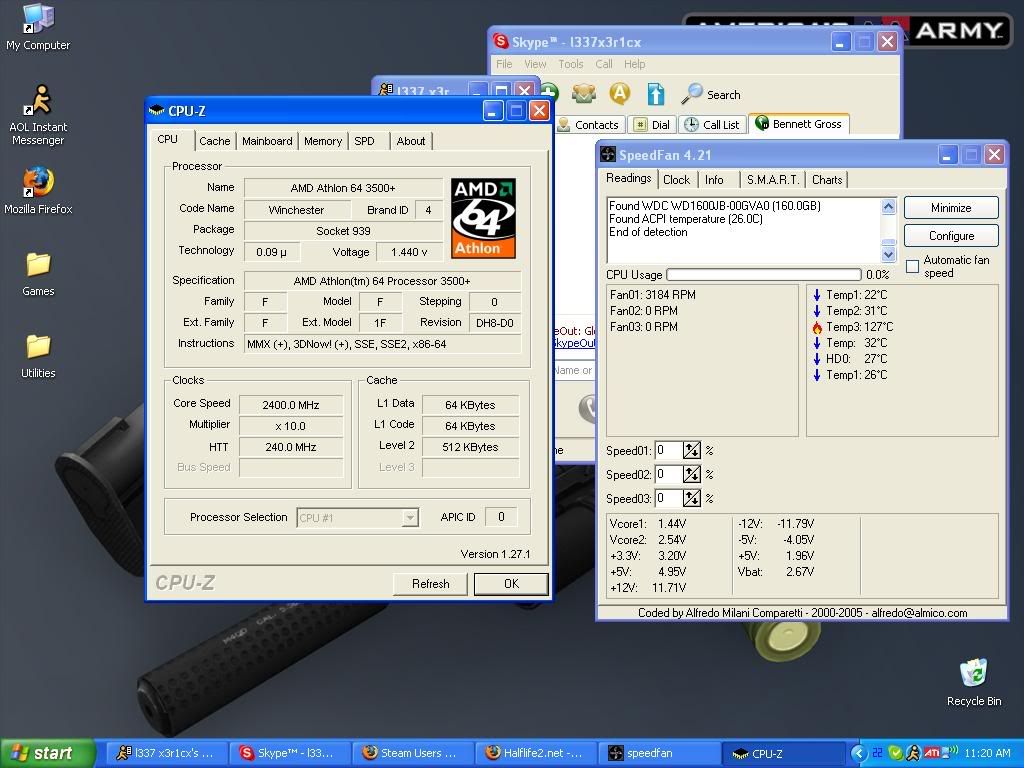Switch to SpeedFan Clock tab
This screenshot has width=1024, height=768.
coord(676,180)
